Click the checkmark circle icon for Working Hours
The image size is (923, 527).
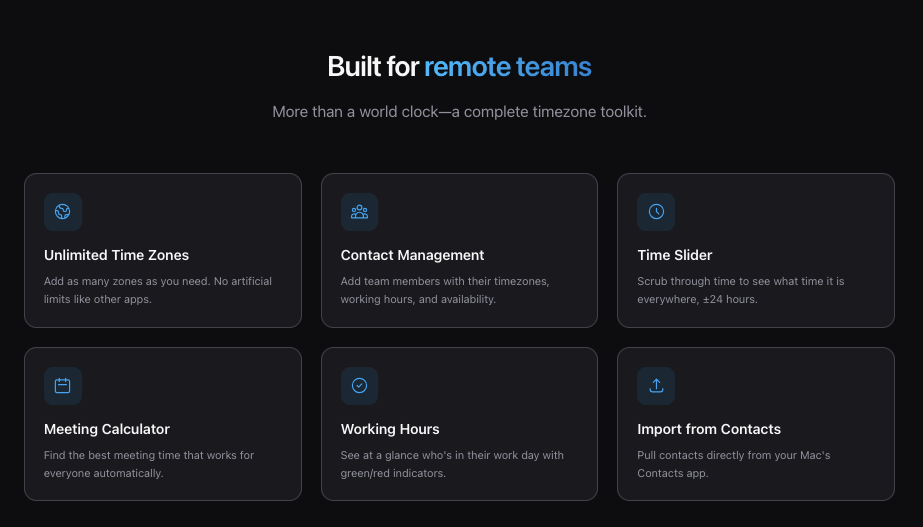tap(359, 386)
